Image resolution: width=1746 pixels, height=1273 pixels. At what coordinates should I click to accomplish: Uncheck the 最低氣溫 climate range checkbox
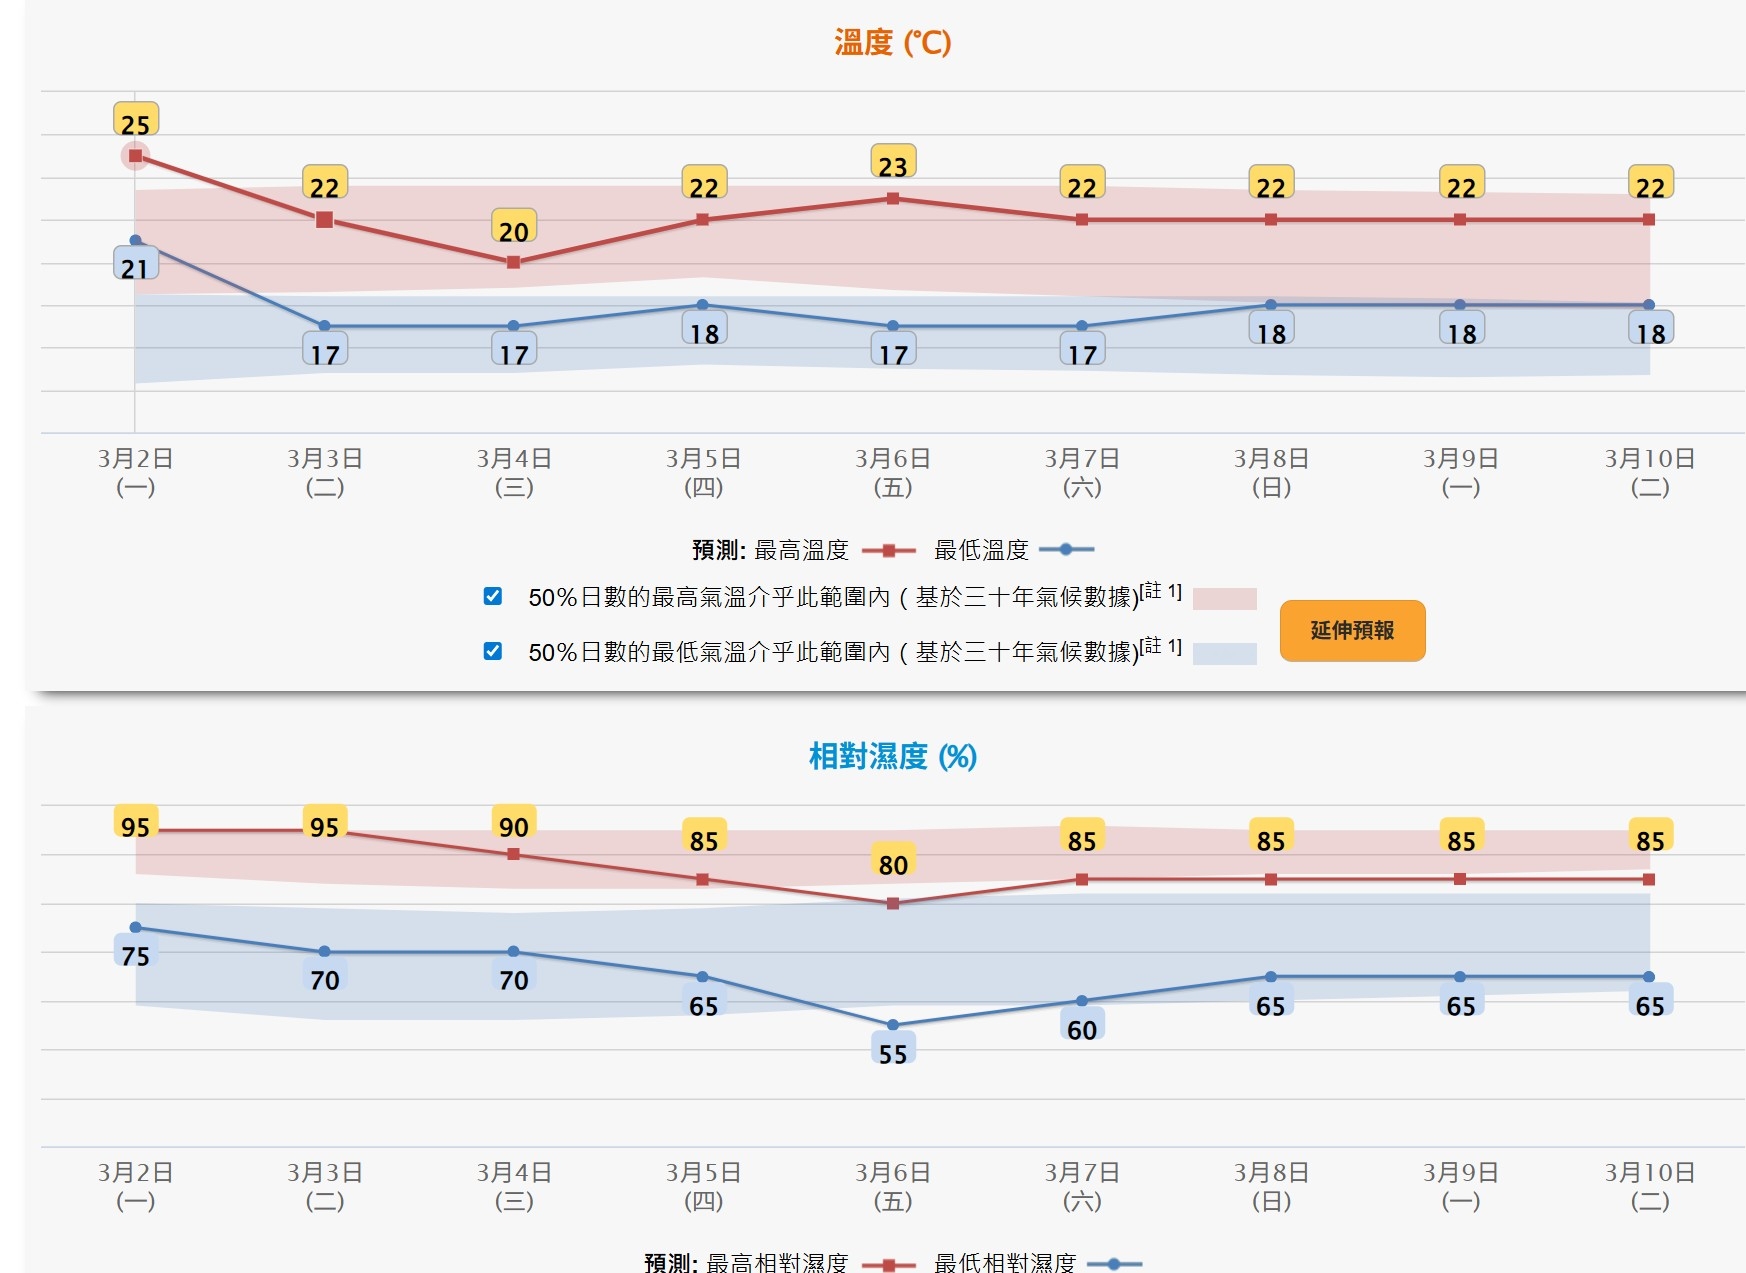coord(493,651)
